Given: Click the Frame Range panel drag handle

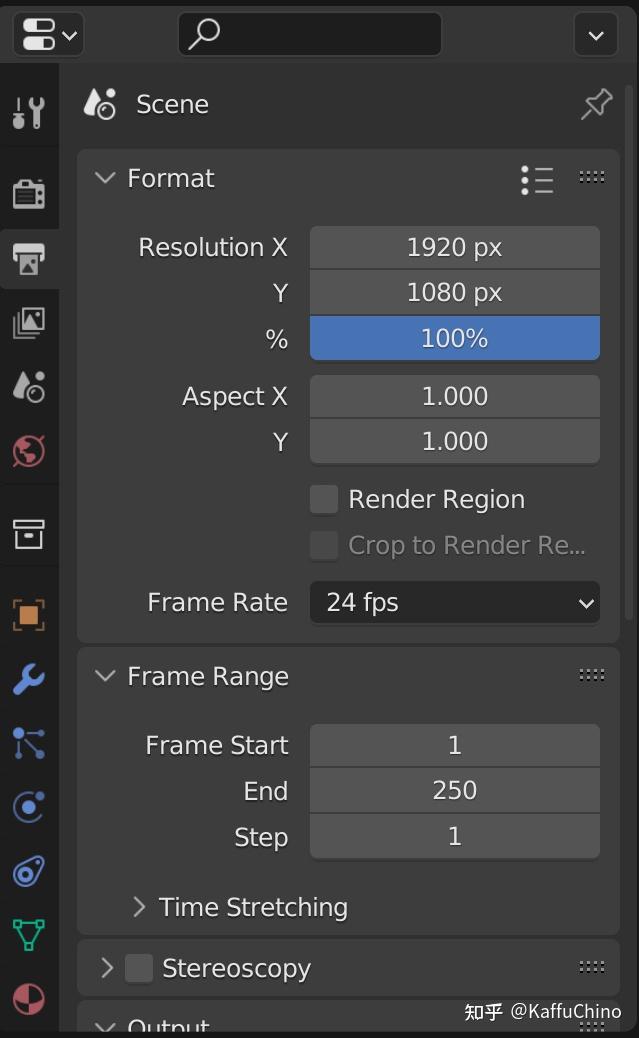Looking at the screenshot, I should click(x=591, y=675).
